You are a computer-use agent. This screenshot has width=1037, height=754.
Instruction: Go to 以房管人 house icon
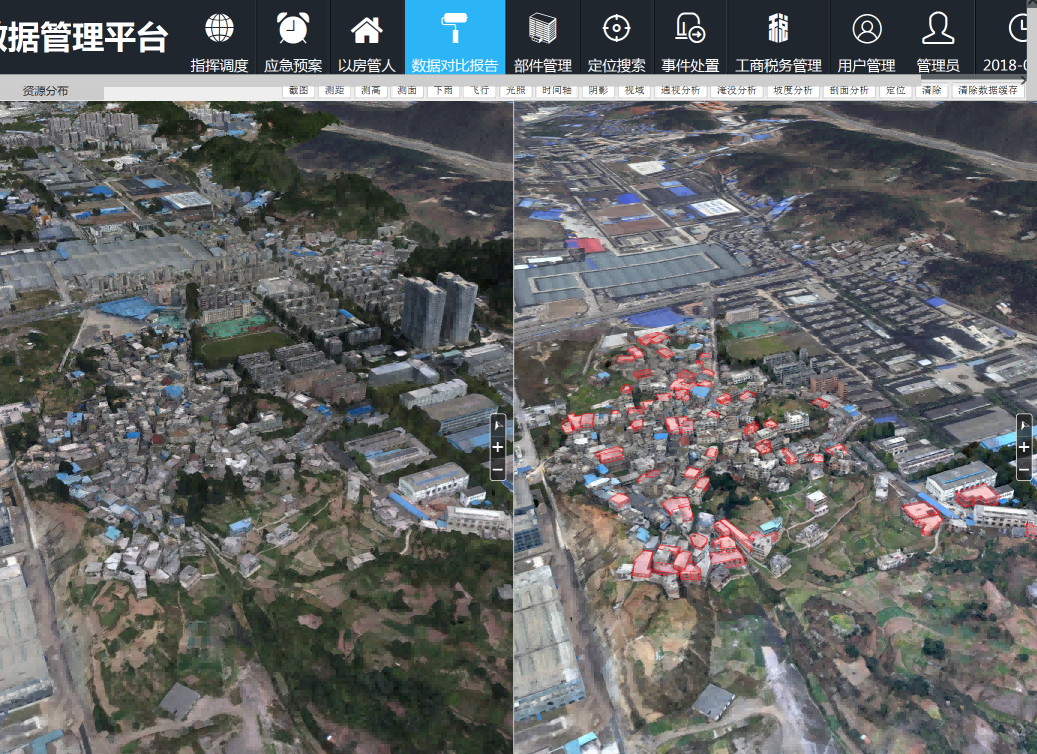pos(366,29)
